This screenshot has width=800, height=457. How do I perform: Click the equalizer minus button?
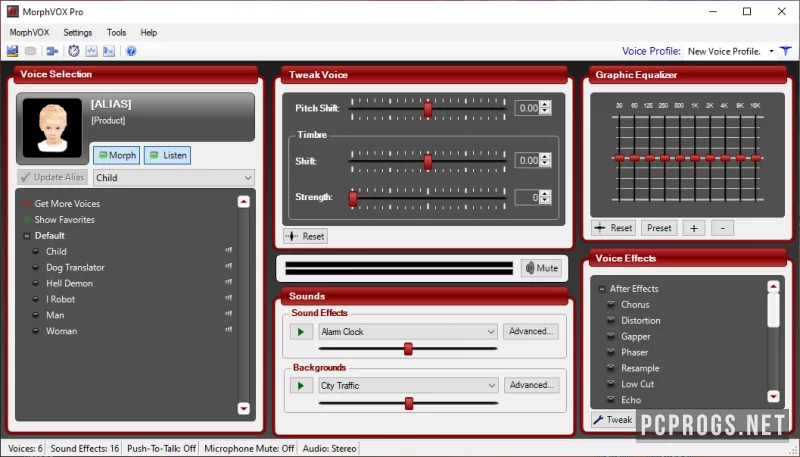click(x=722, y=228)
